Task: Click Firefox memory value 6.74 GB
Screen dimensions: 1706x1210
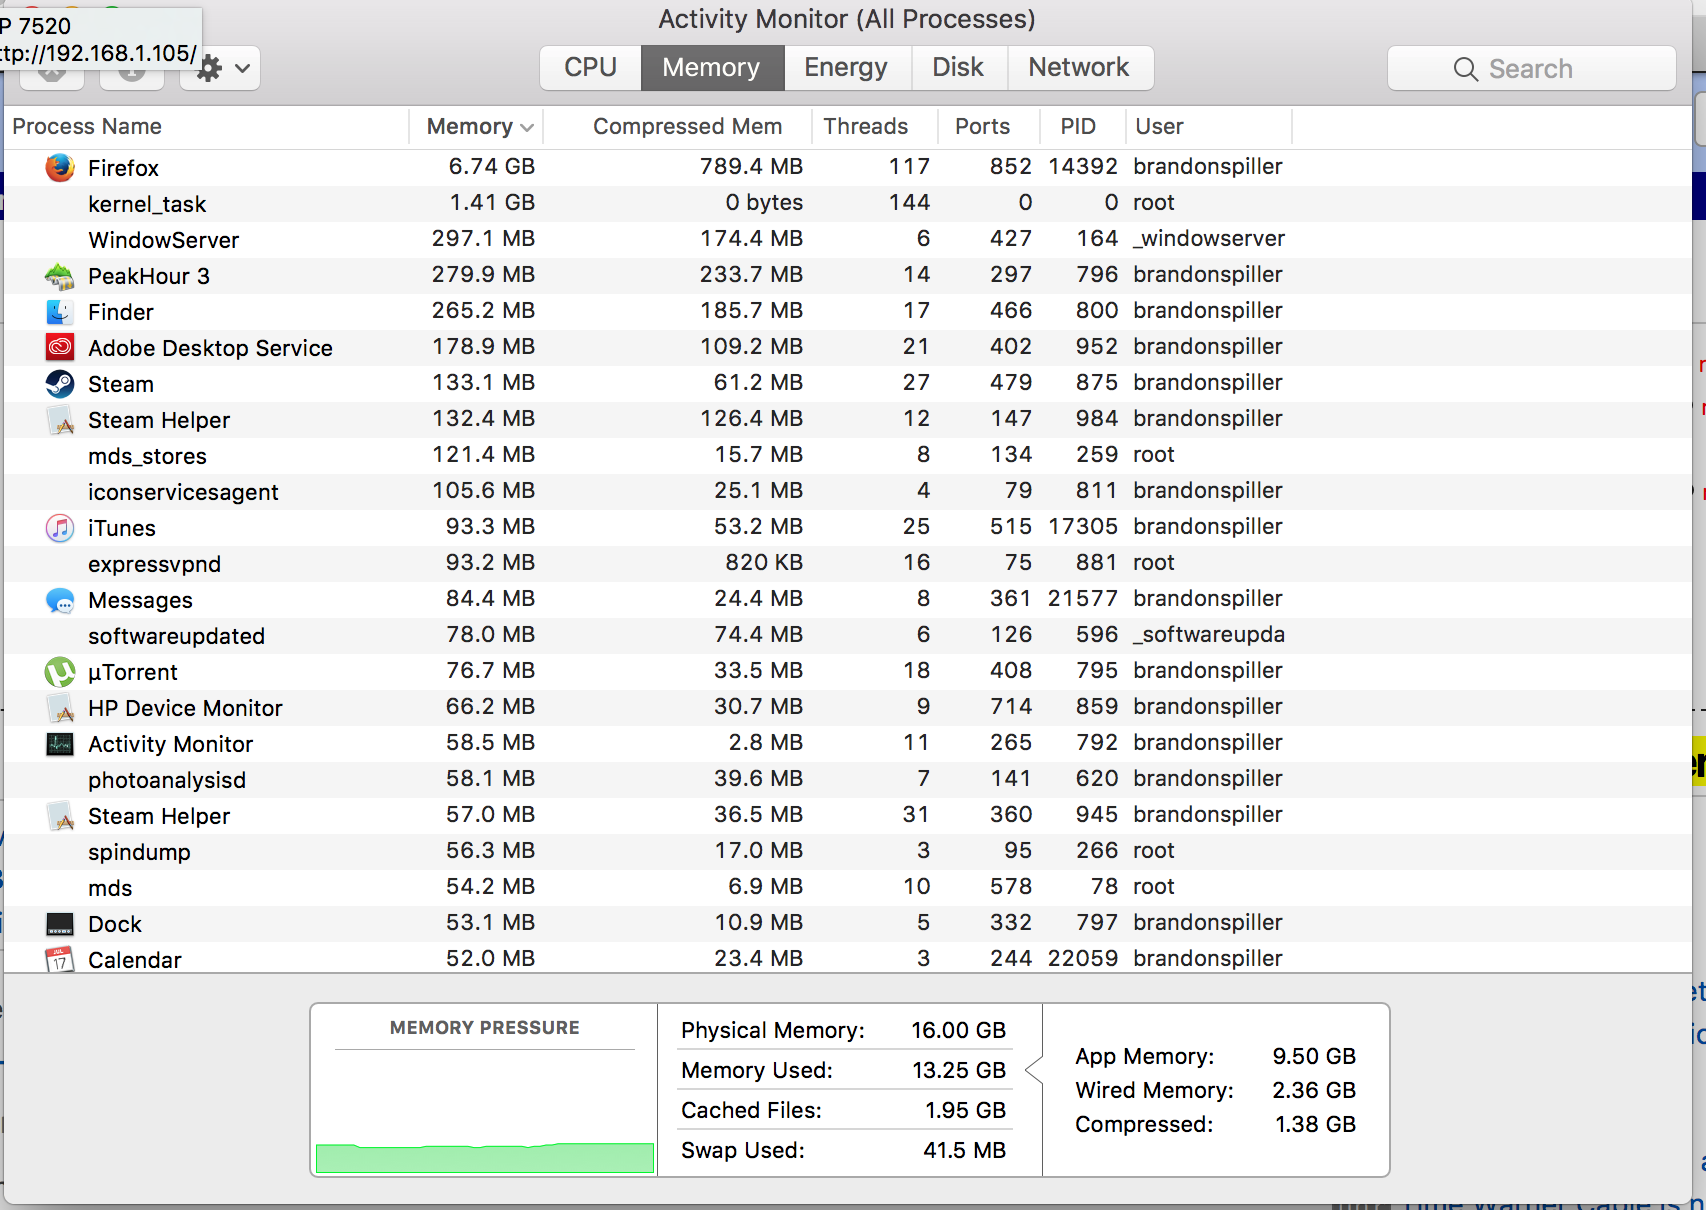Action: 491,166
